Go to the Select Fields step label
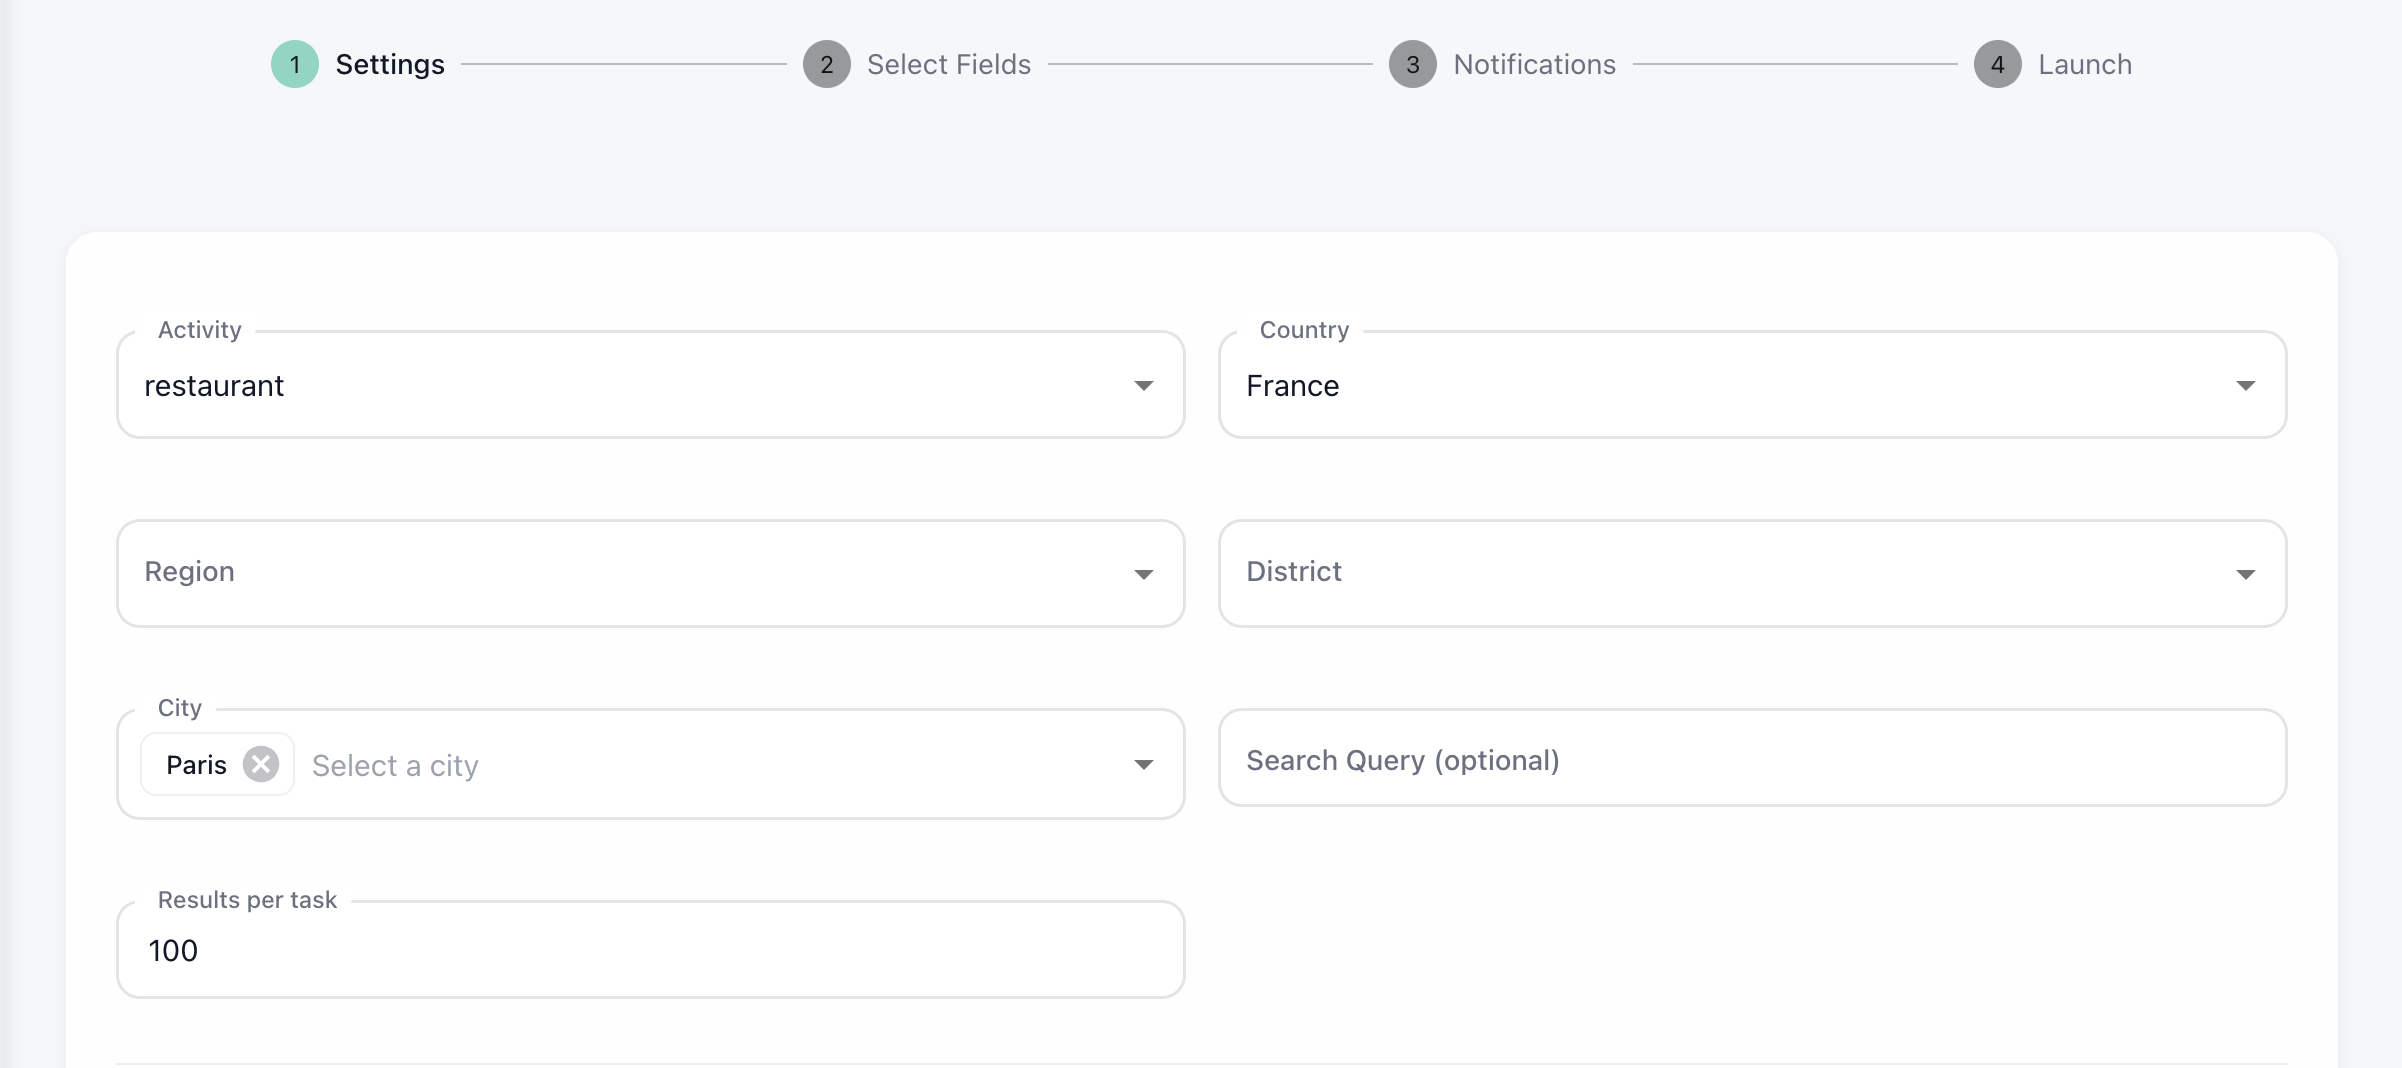2402x1068 pixels. coord(948,65)
